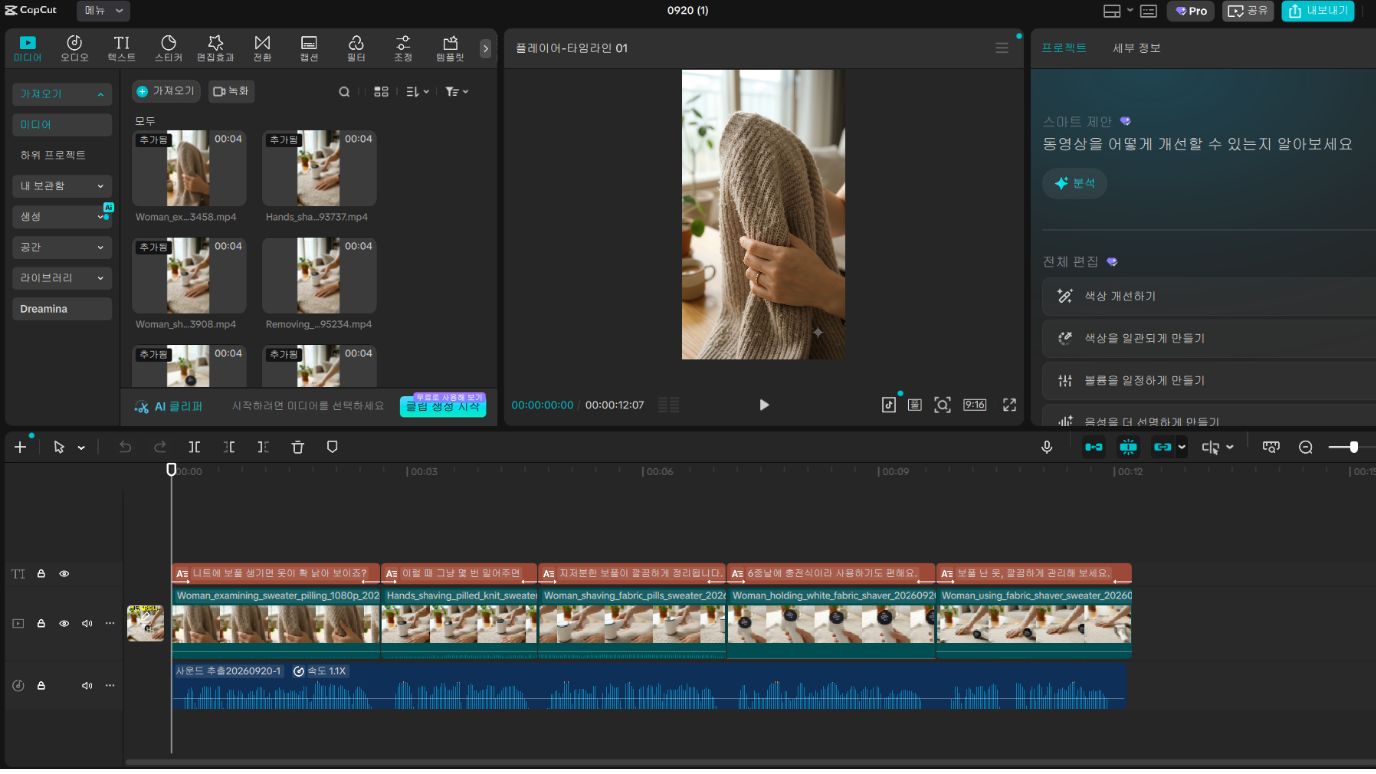Hide the text track with the eye icon

click(x=64, y=574)
